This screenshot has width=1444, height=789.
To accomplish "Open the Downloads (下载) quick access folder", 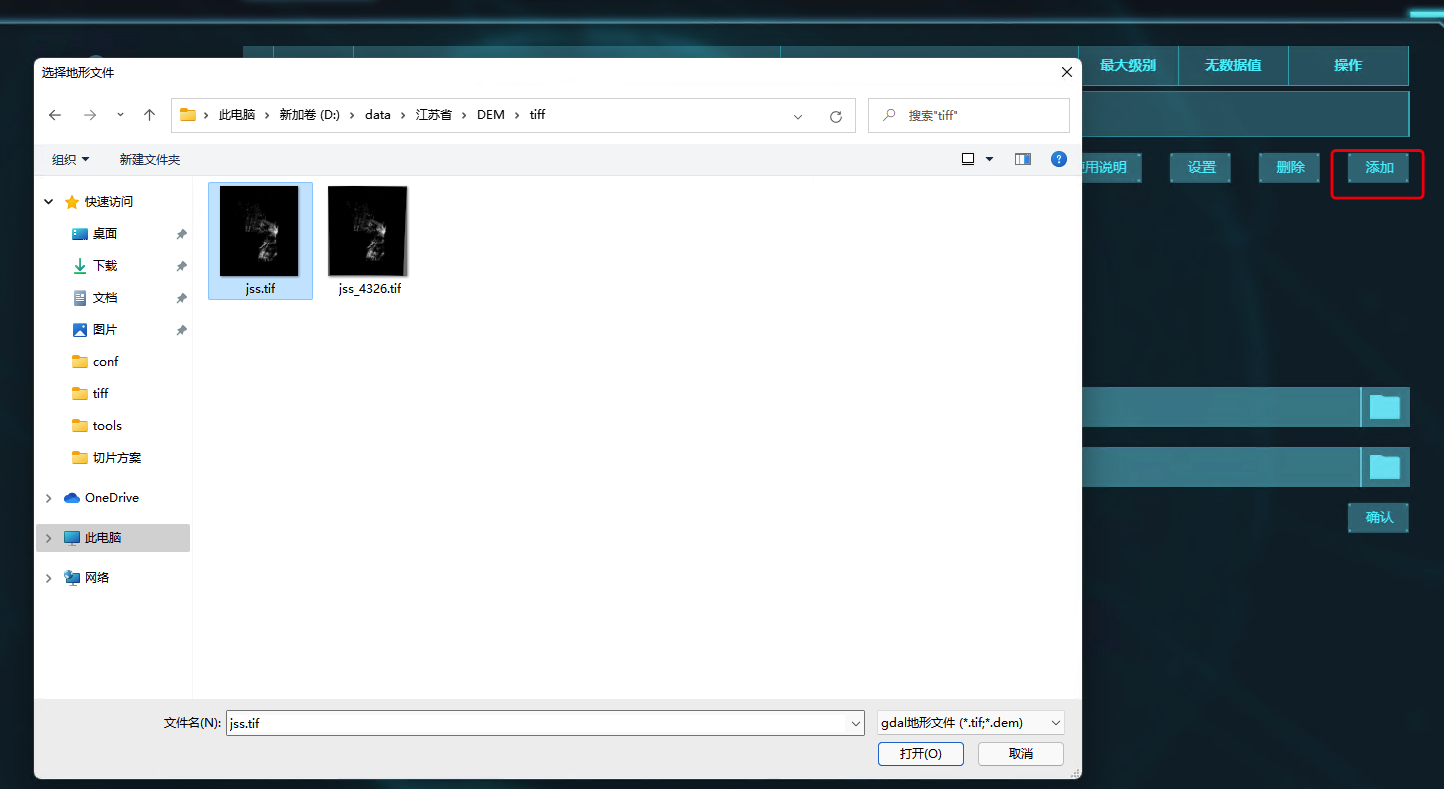I will tap(105, 266).
